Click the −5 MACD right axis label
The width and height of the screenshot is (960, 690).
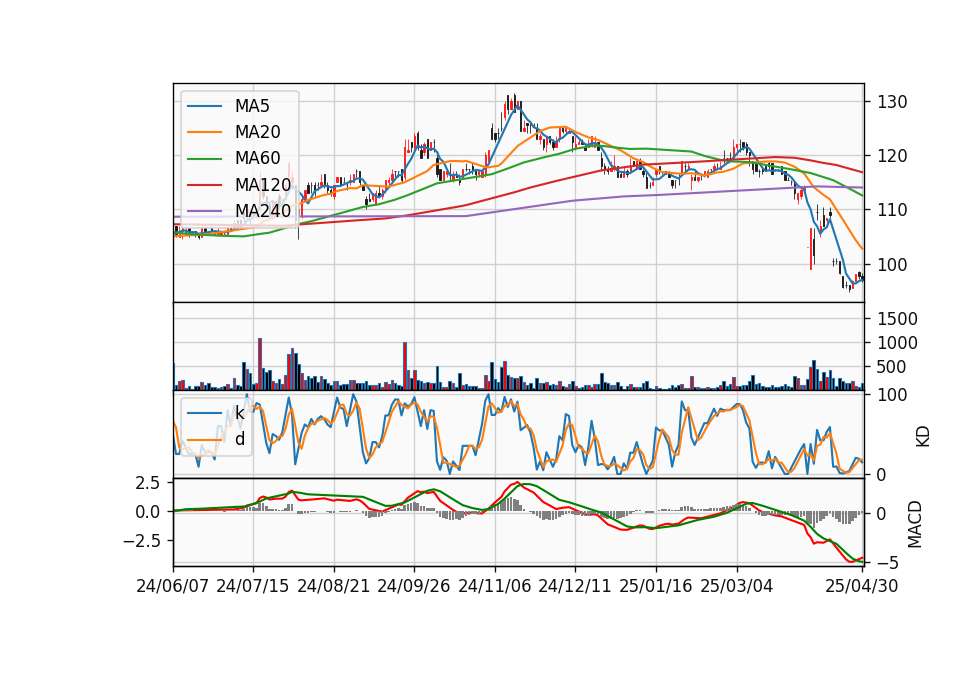(887, 562)
